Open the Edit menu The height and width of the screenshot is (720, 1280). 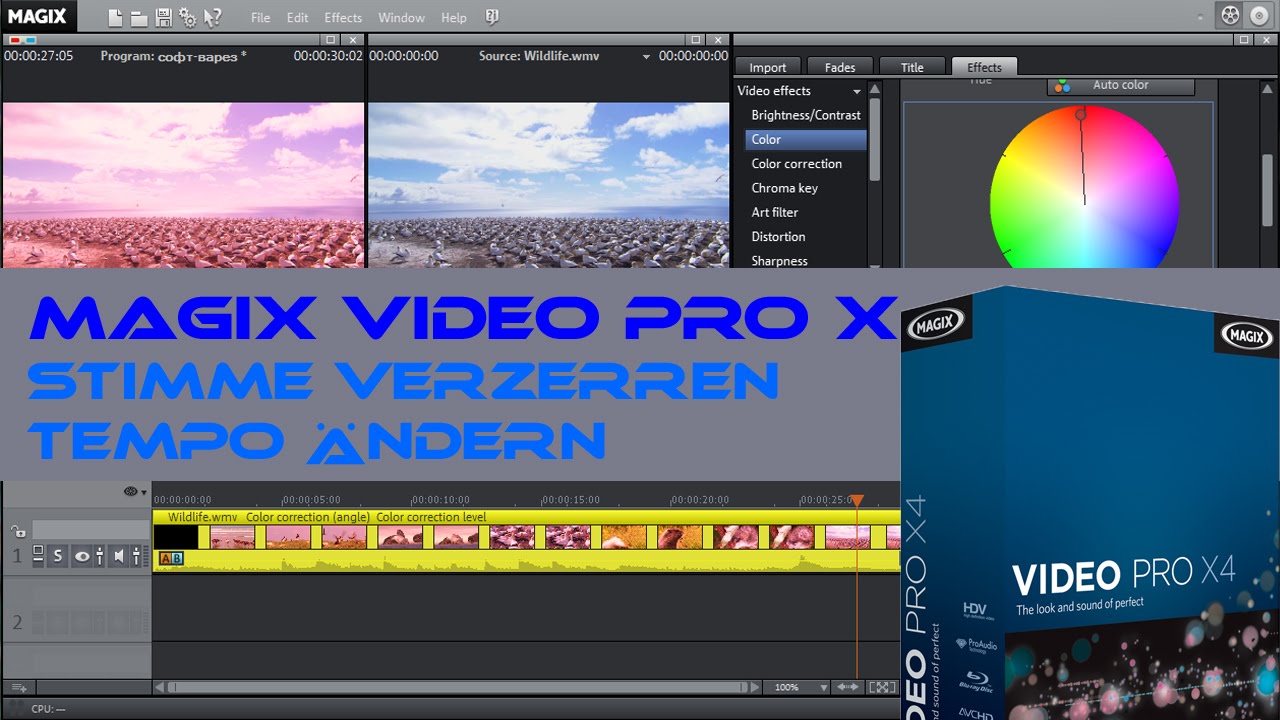pyautogui.click(x=297, y=18)
